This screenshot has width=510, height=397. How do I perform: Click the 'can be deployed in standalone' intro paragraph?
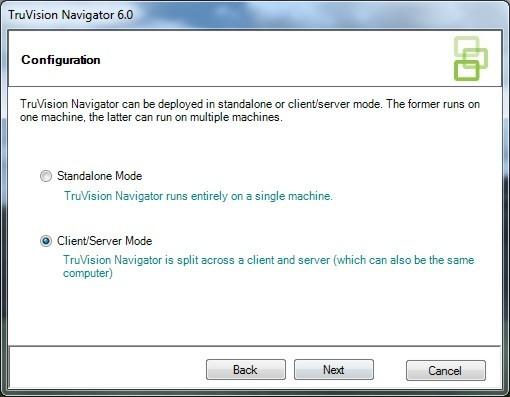pos(250,110)
